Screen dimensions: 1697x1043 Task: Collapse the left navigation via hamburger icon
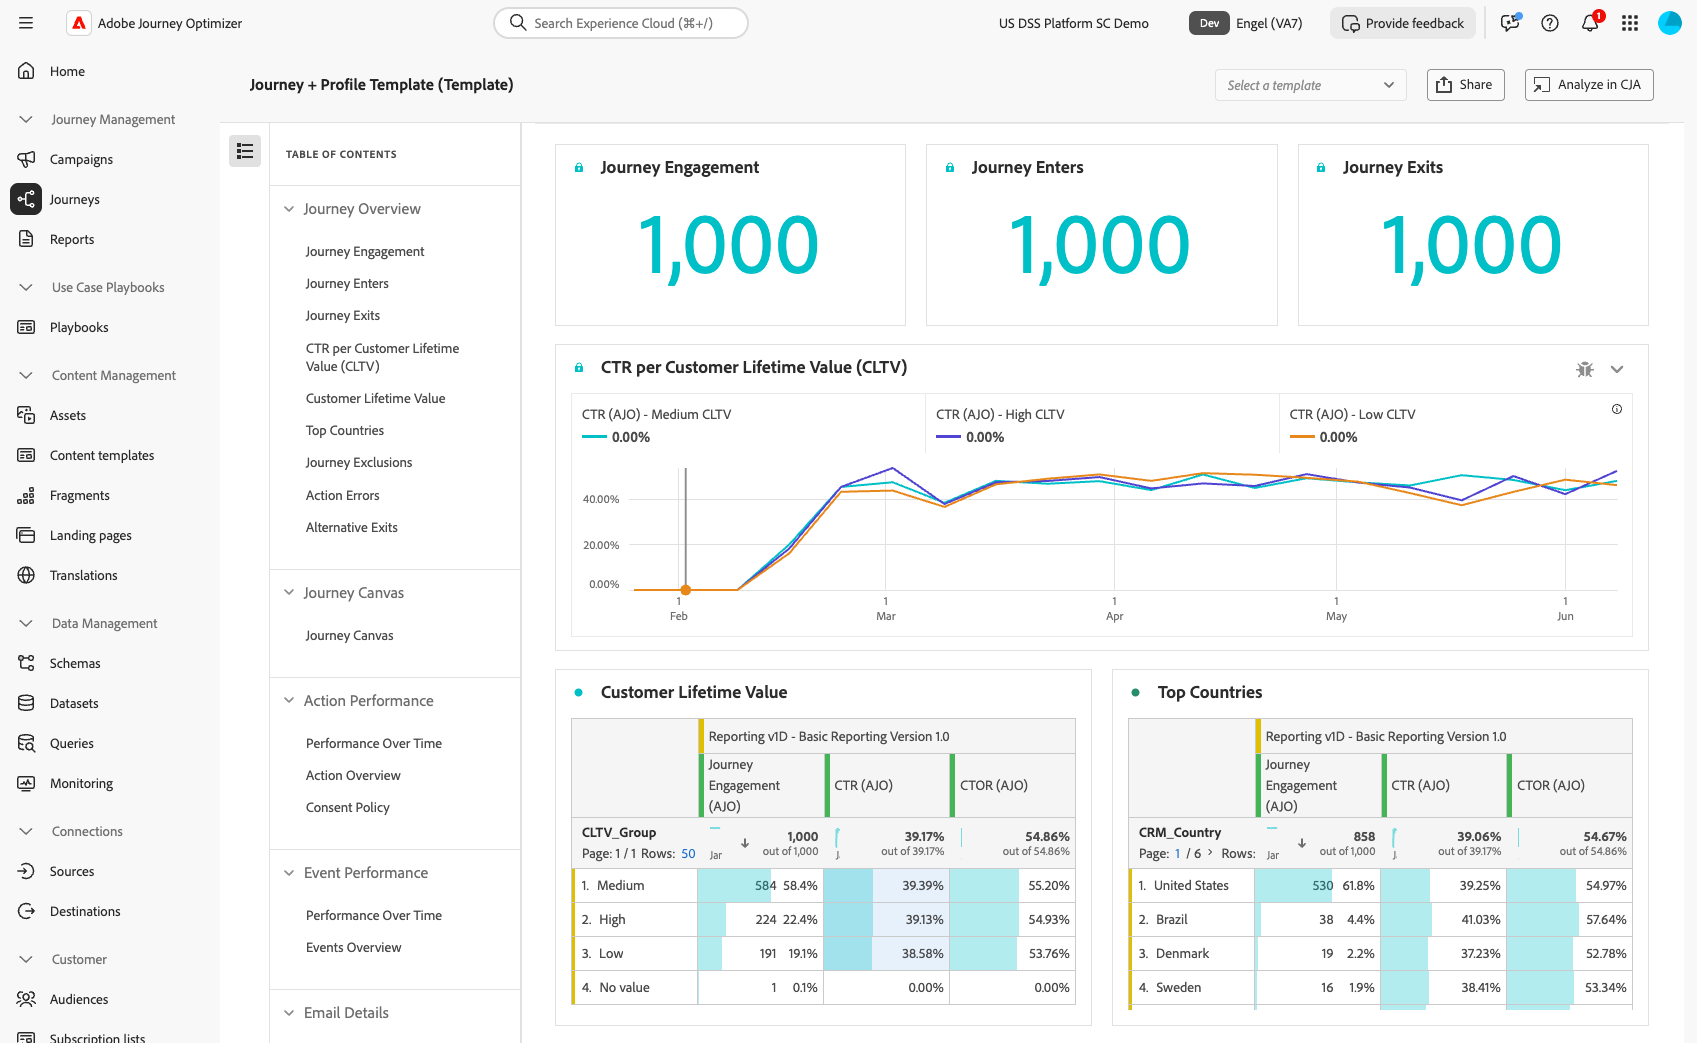pyautogui.click(x=26, y=22)
